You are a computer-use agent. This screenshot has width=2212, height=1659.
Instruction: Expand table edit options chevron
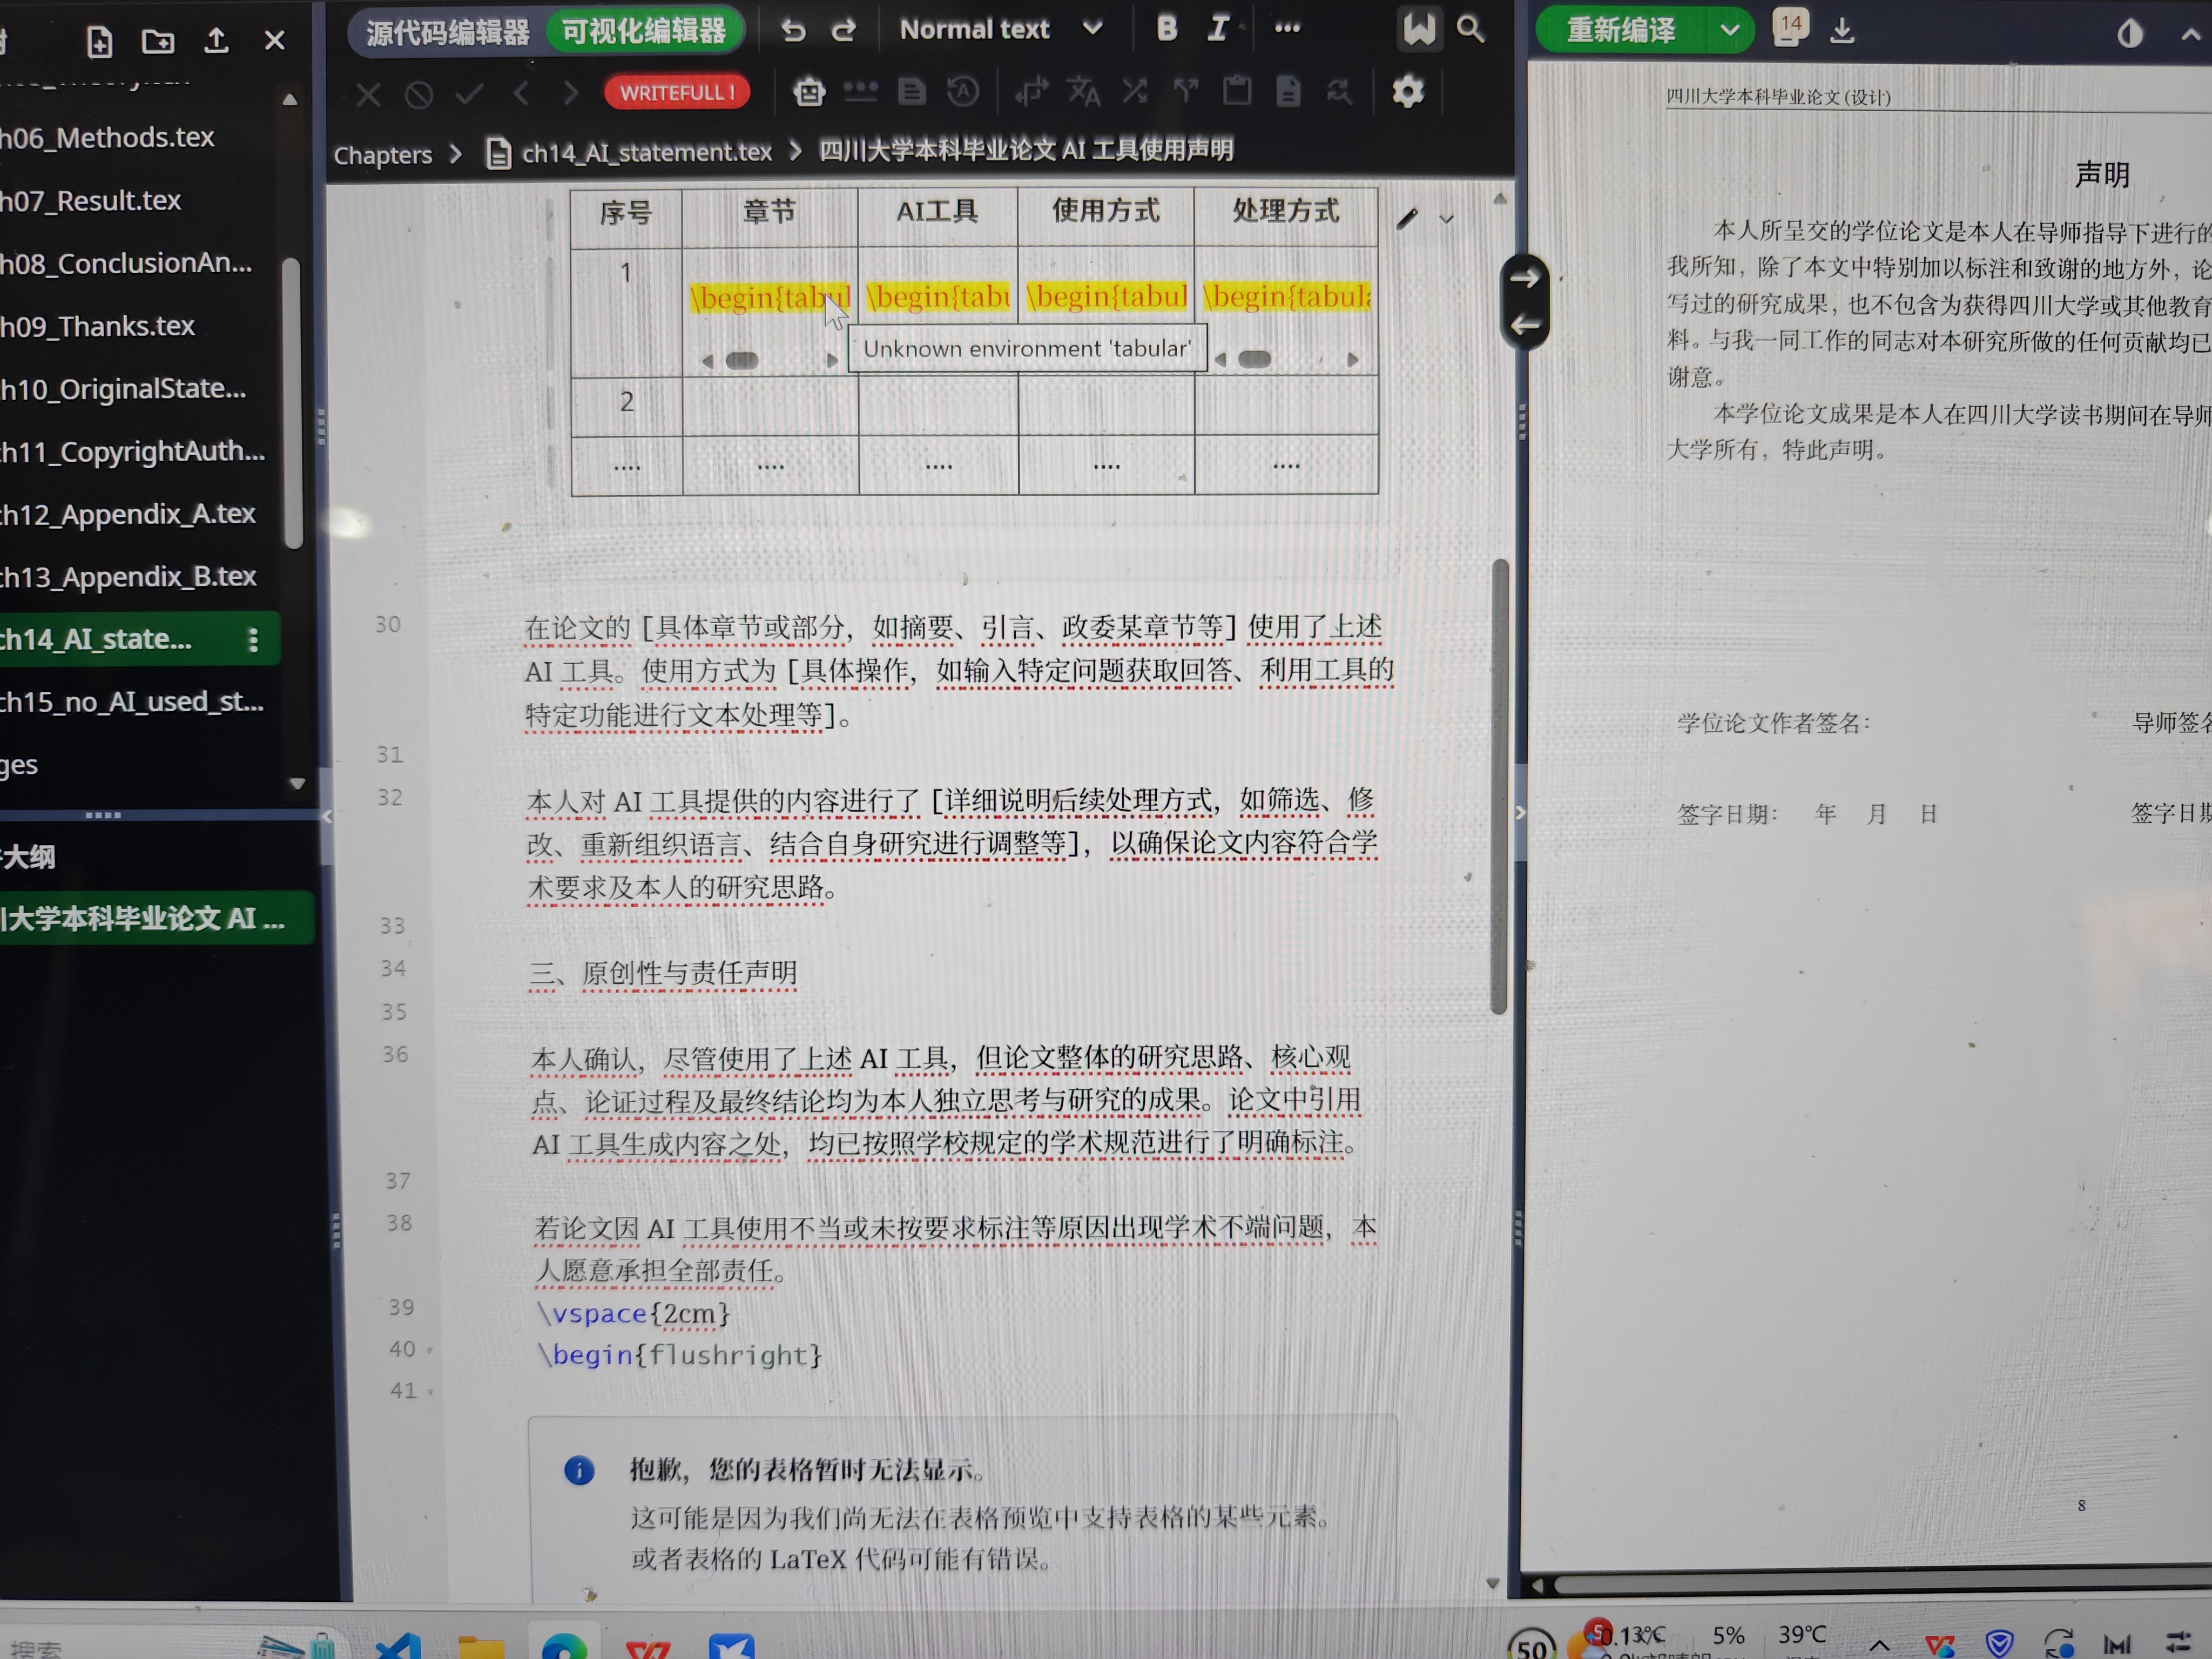click(x=1446, y=219)
